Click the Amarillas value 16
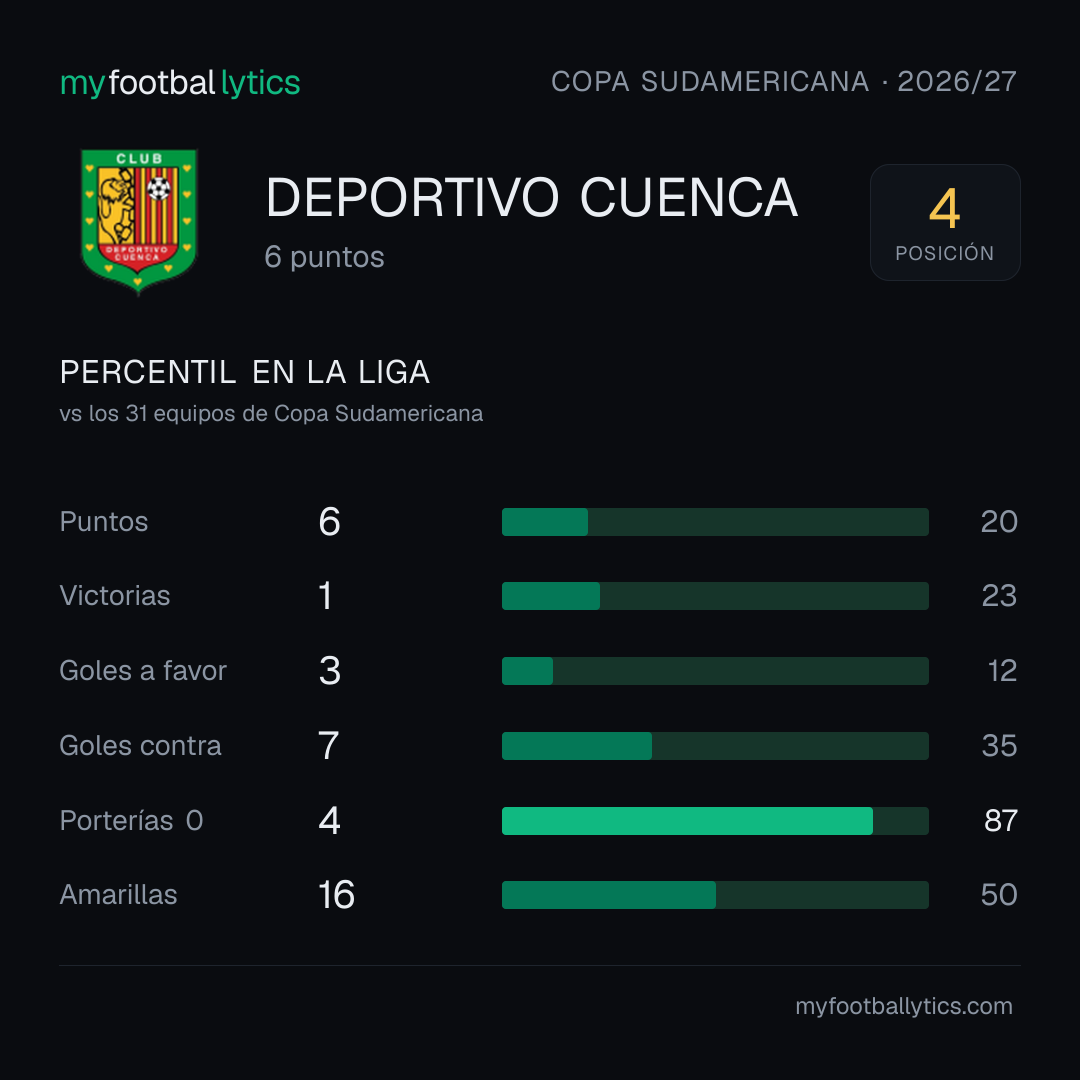The image size is (1080, 1080). 336,895
